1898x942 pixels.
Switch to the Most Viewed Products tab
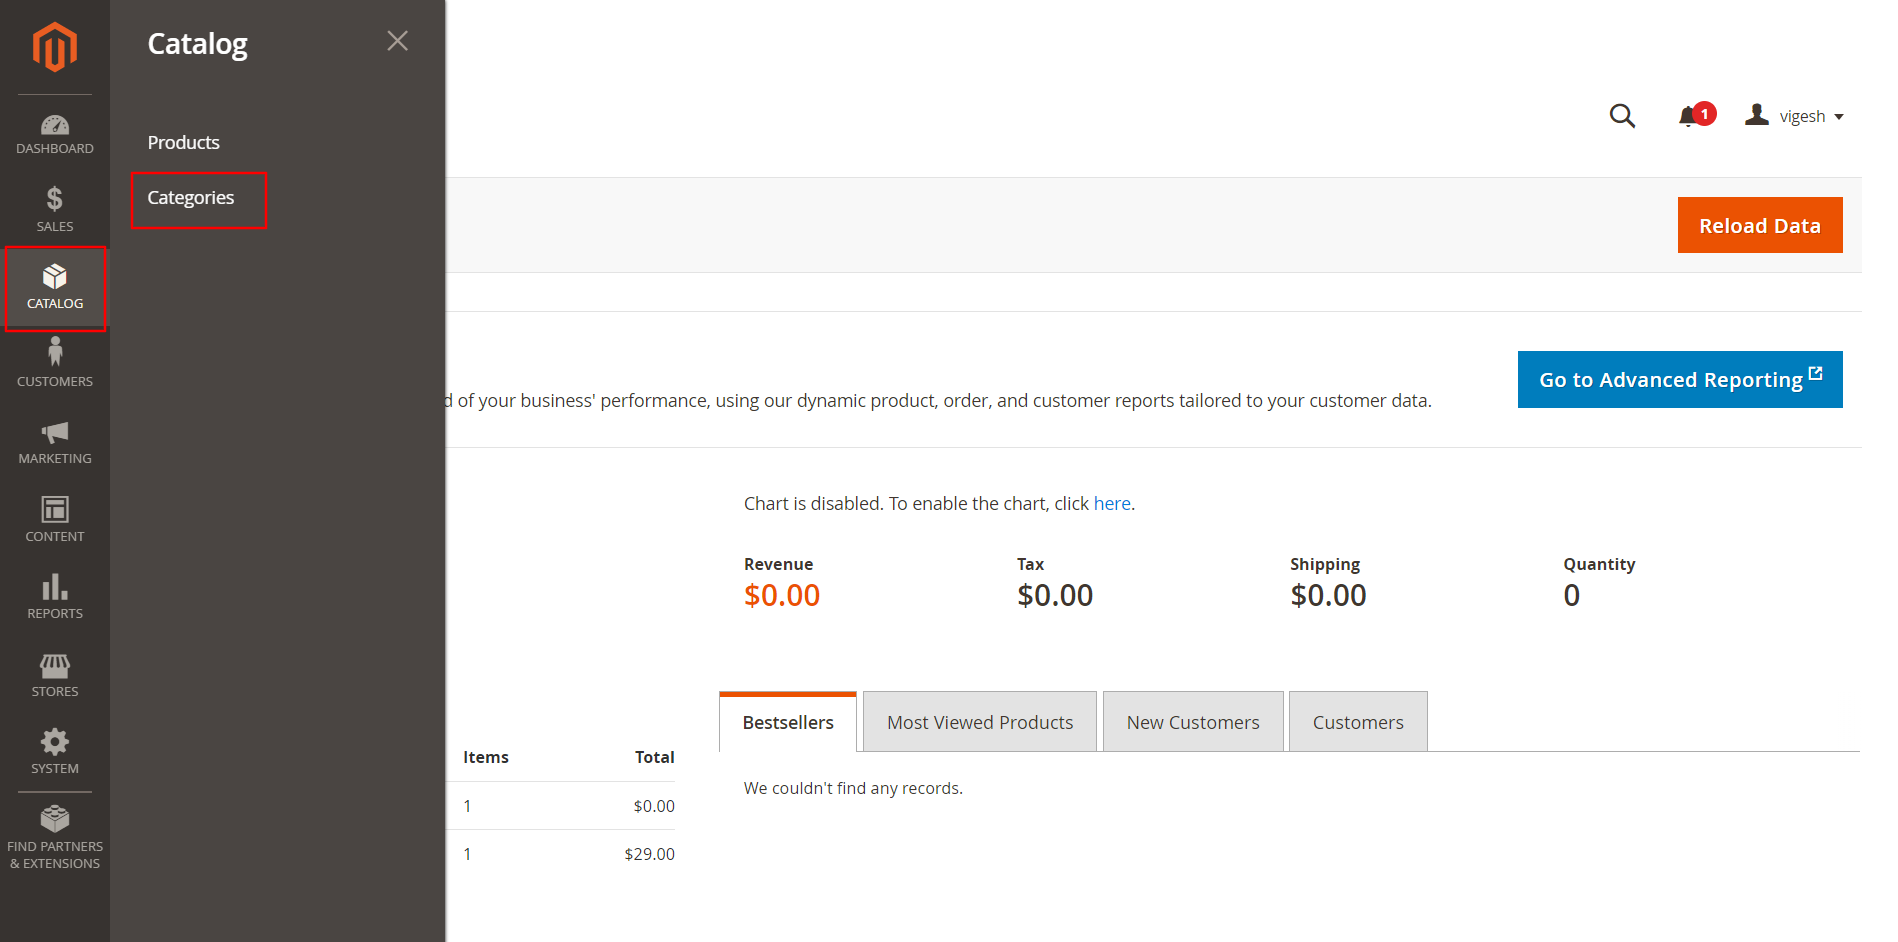click(x=979, y=721)
